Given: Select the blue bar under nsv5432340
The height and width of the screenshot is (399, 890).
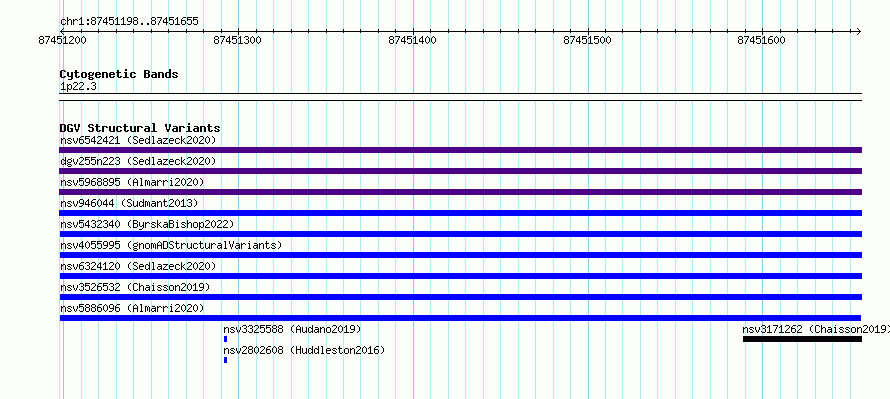Looking at the screenshot, I should click(x=460, y=234).
